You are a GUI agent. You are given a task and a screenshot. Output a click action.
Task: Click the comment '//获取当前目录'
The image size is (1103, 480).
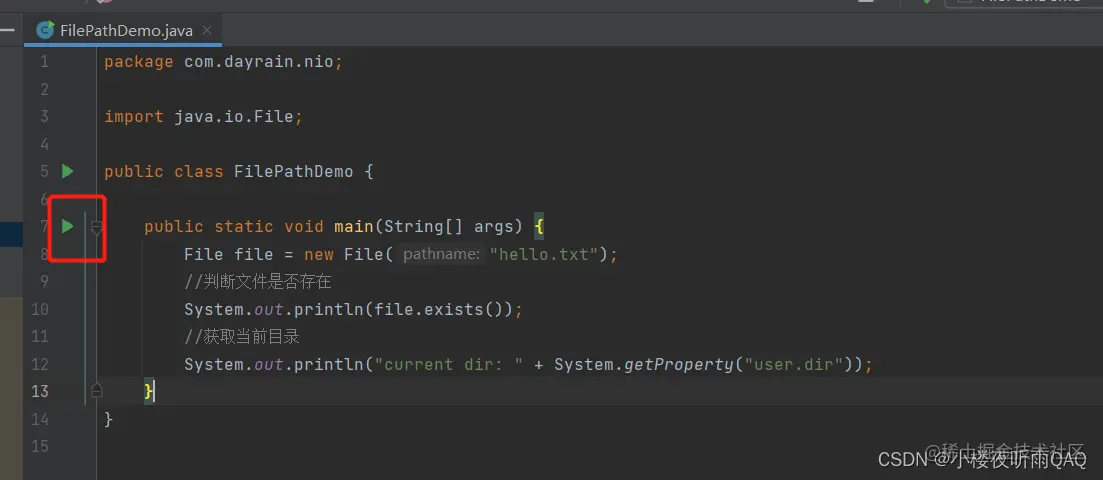[242, 337]
